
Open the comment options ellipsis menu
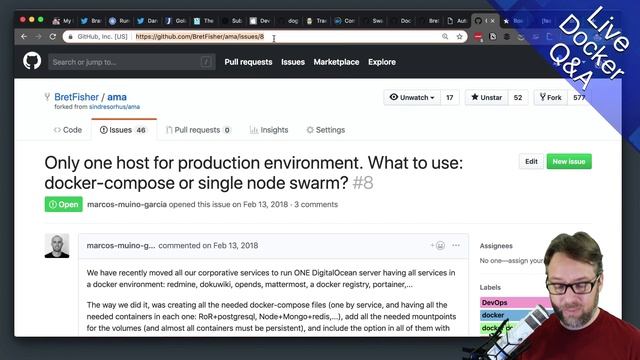click(x=456, y=245)
